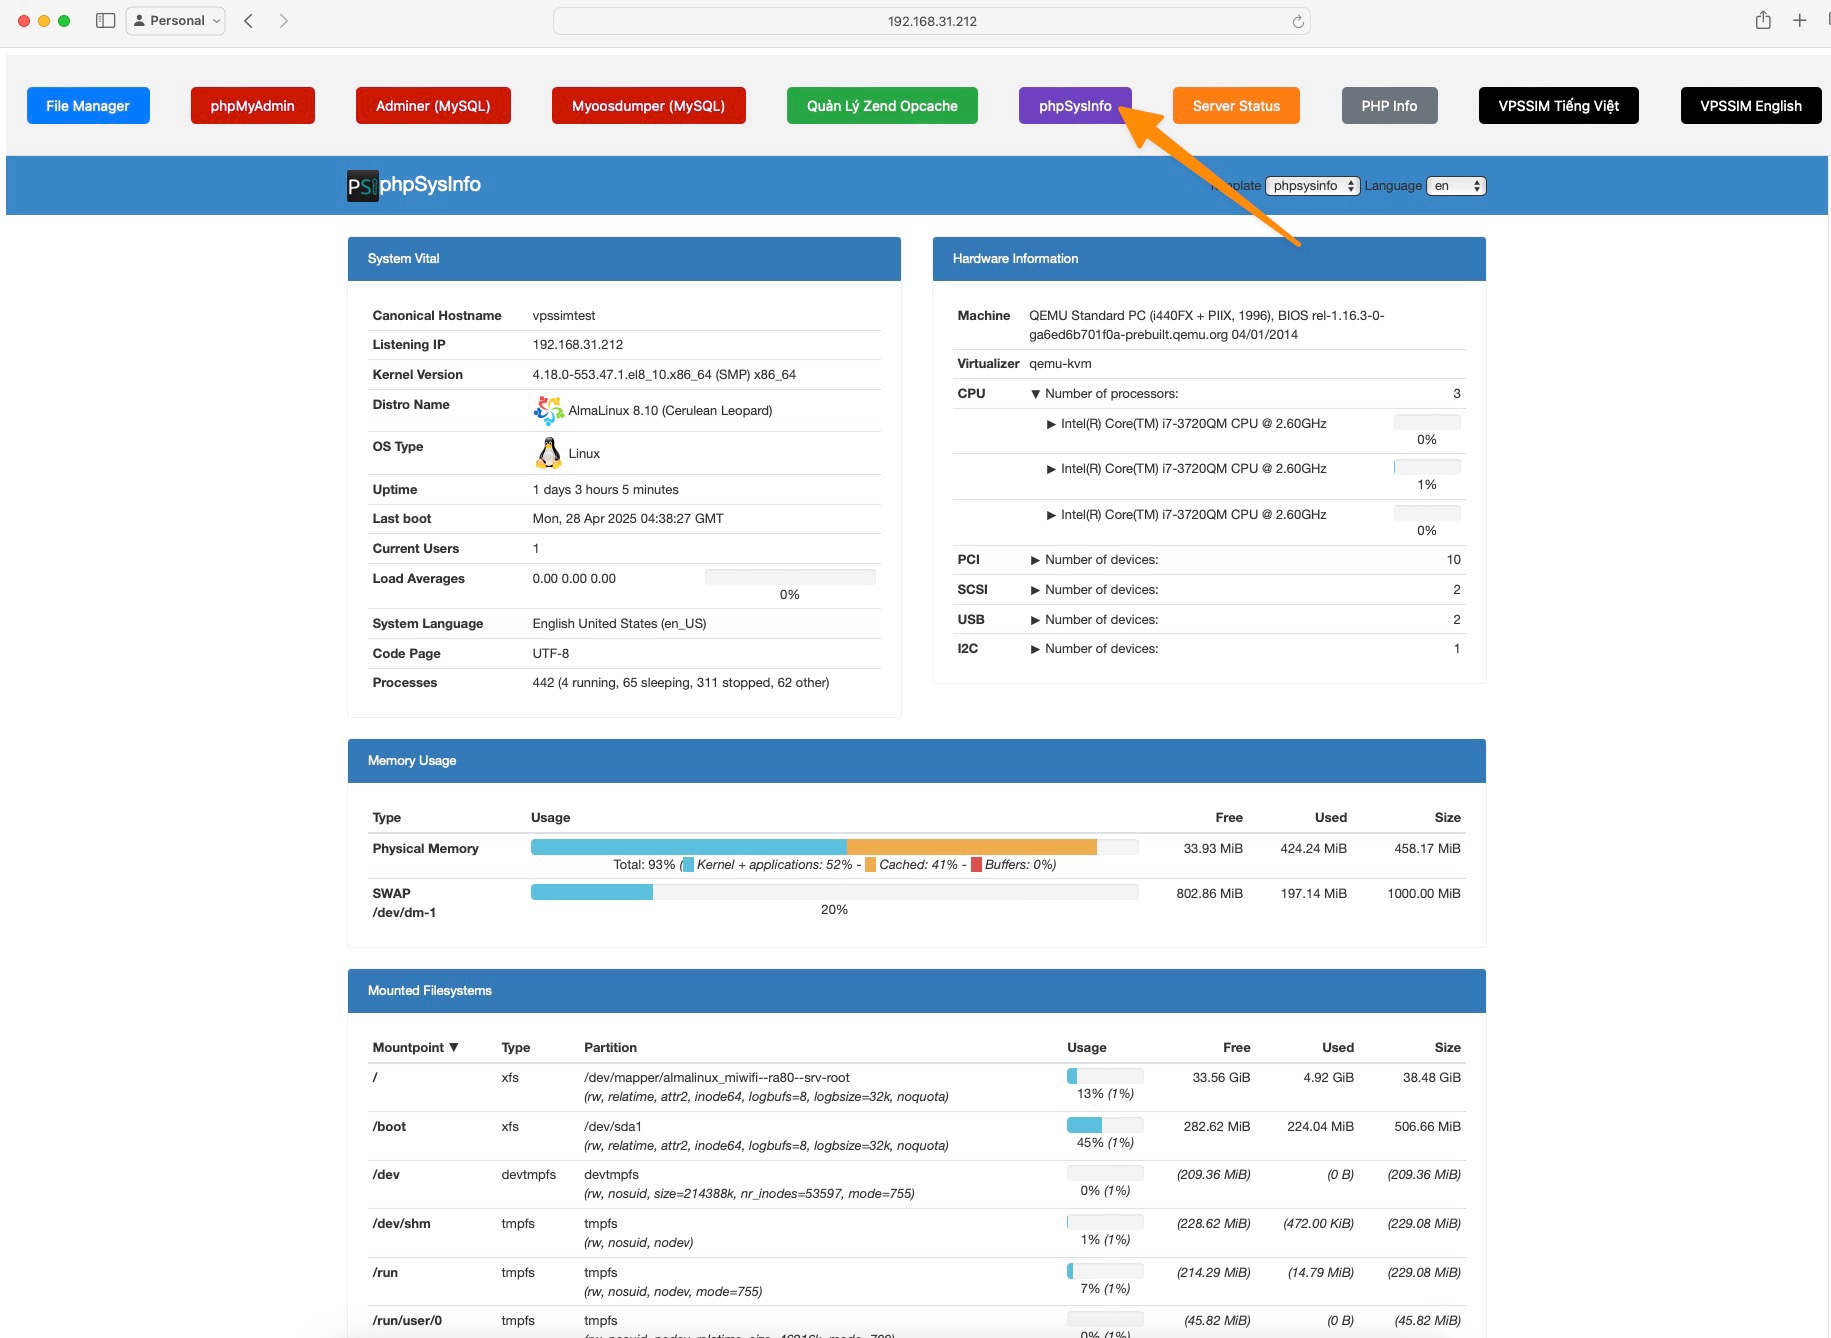Viewport: 1831px width, 1338px height.
Task: Click the Memory Usage panel header
Action: (x=916, y=761)
